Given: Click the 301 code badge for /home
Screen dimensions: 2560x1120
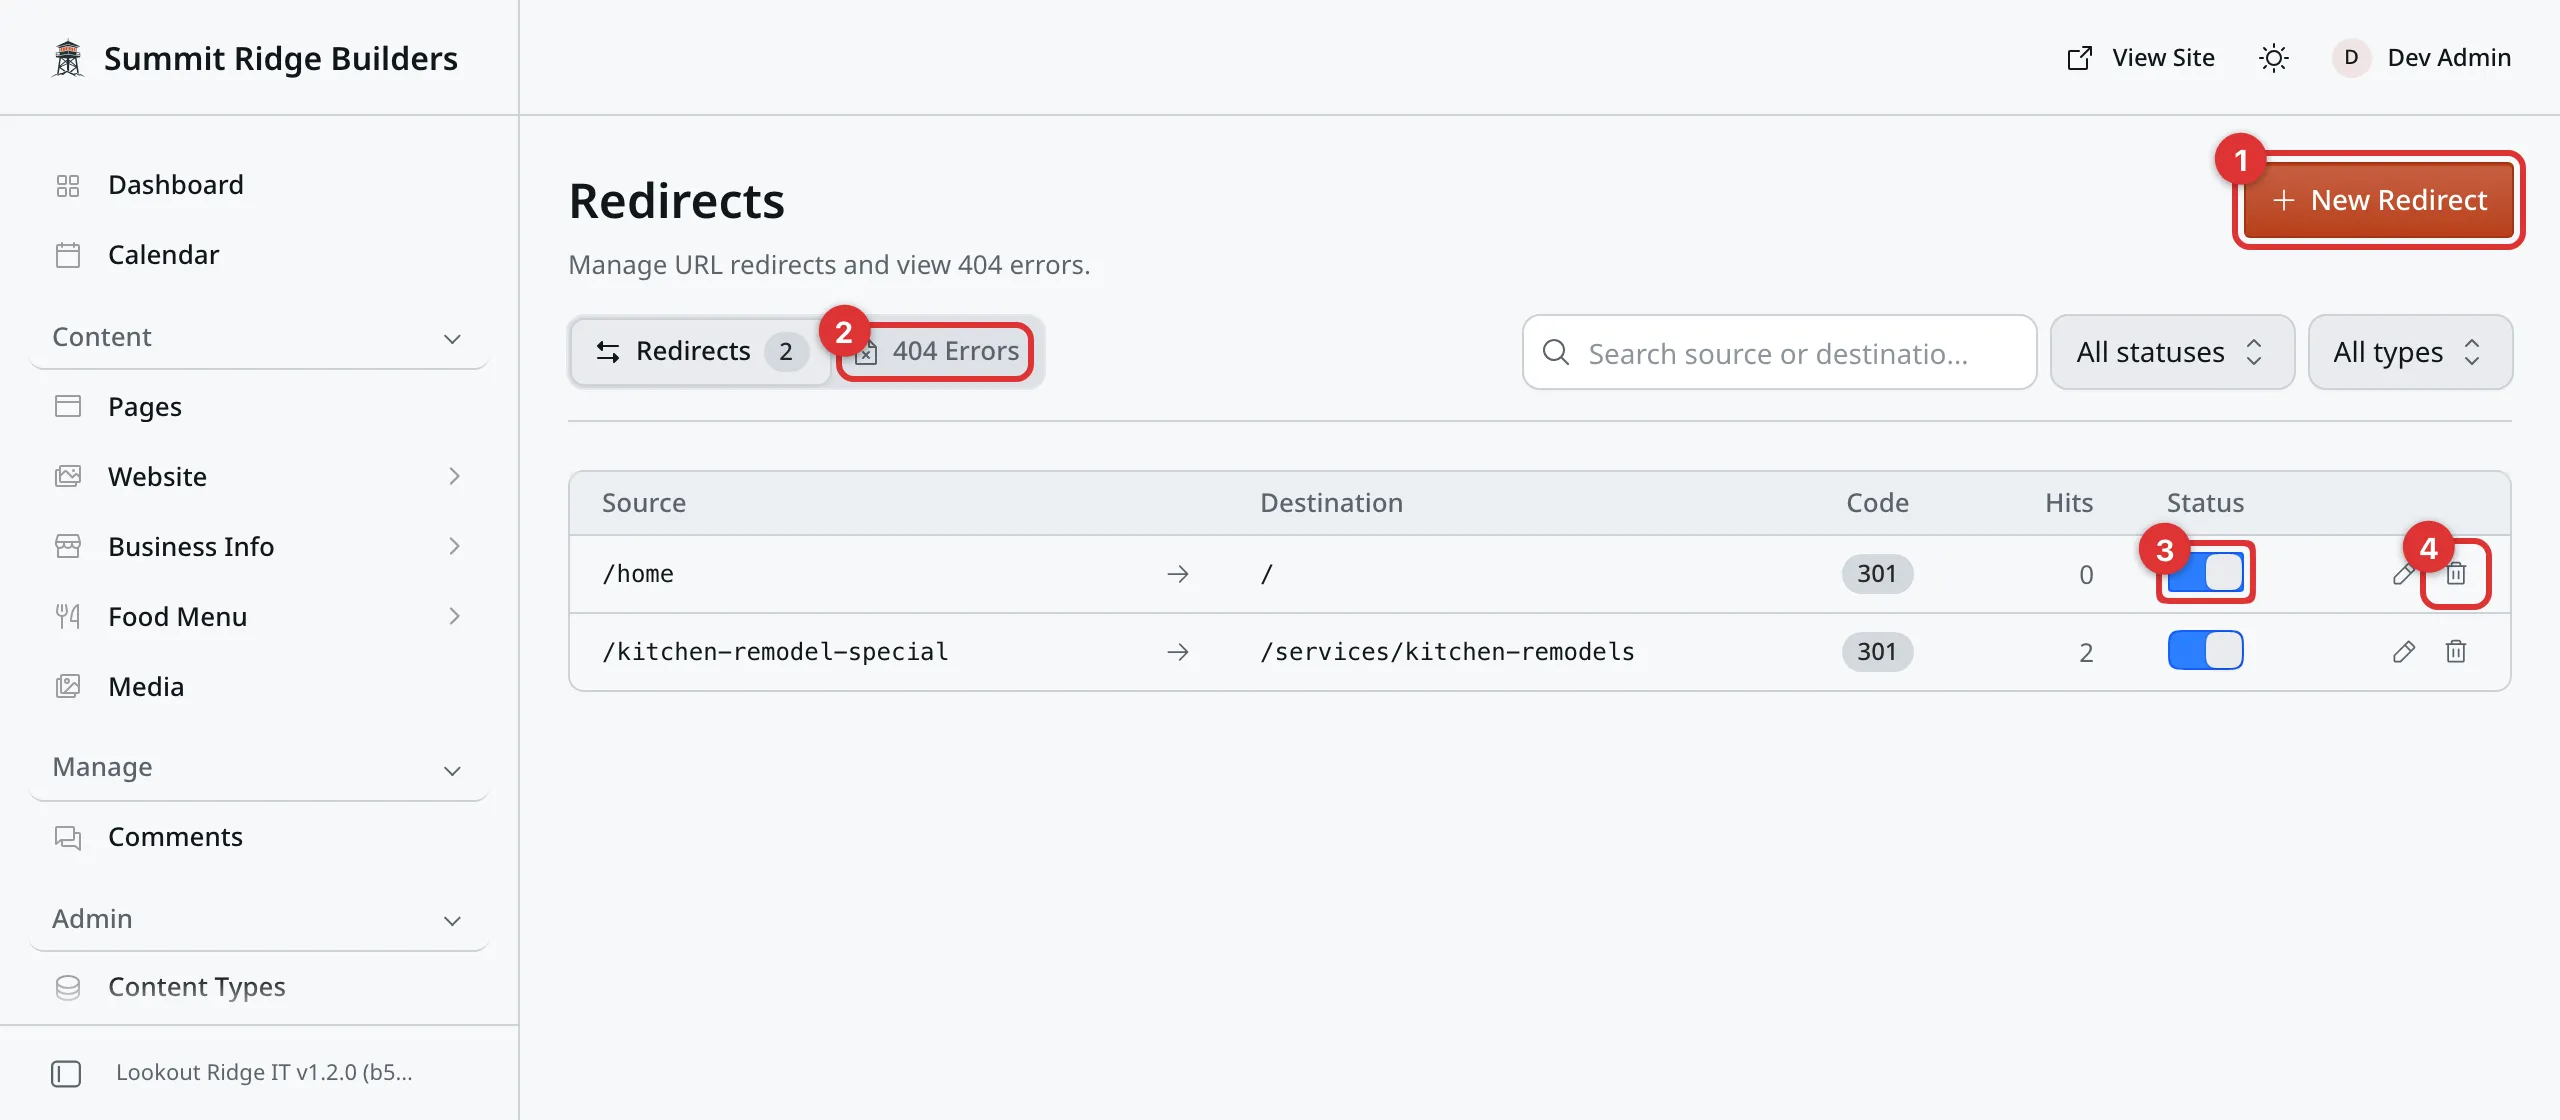Looking at the screenshot, I should (1877, 574).
